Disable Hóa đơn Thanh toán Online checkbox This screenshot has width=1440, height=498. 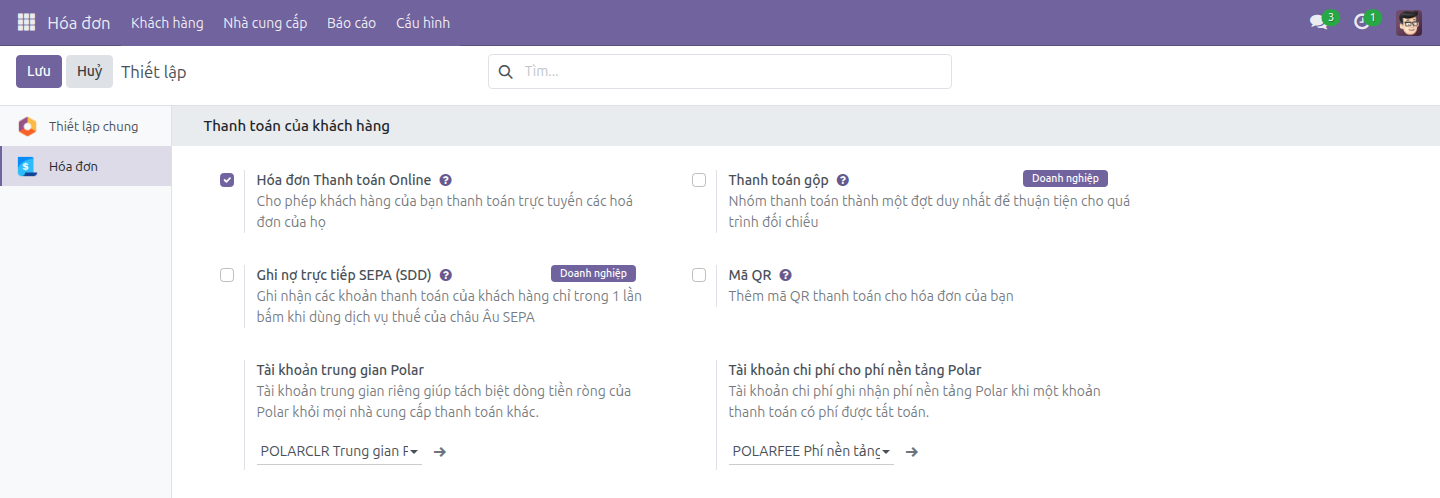227,180
